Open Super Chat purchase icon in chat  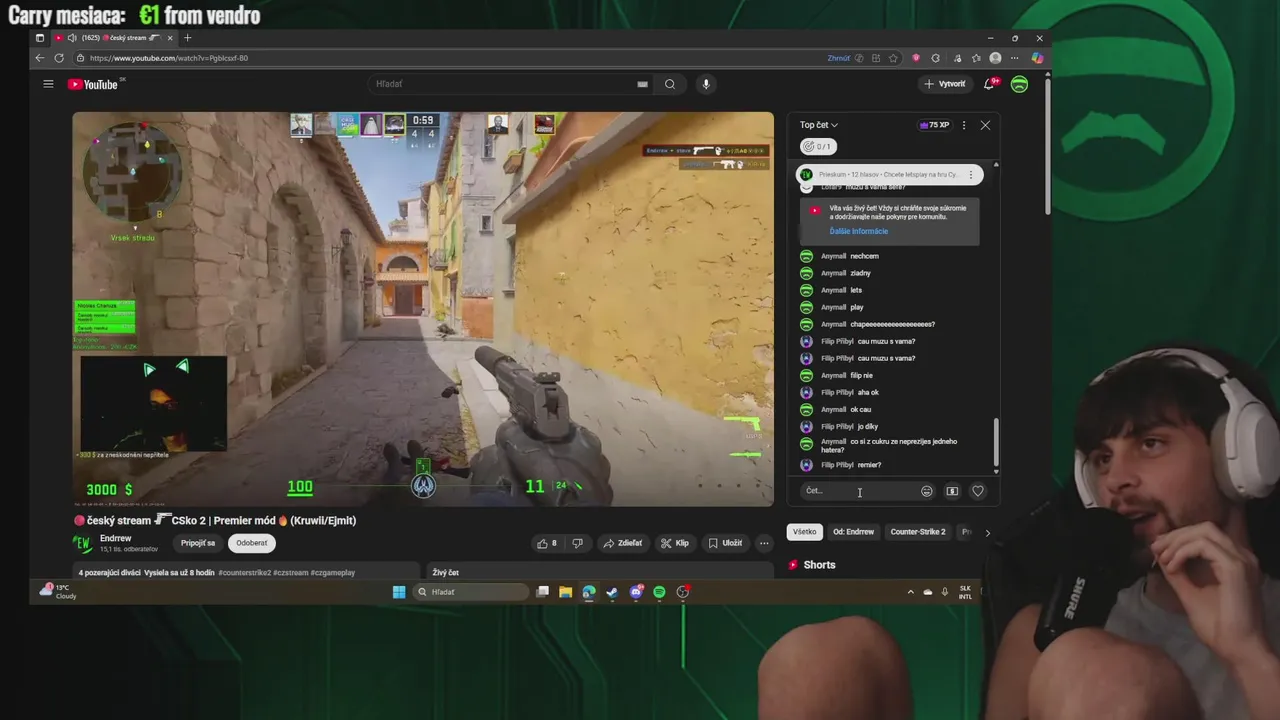click(x=952, y=491)
